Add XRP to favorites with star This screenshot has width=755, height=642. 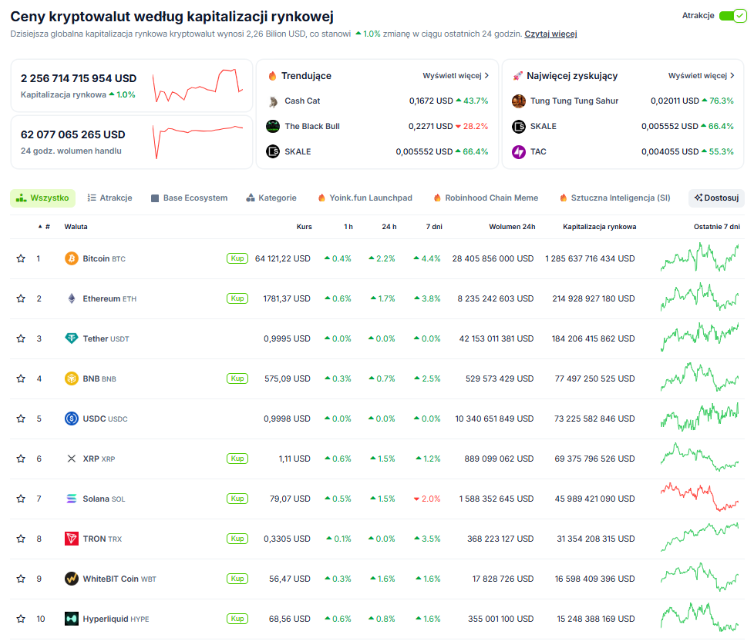click(21, 459)
